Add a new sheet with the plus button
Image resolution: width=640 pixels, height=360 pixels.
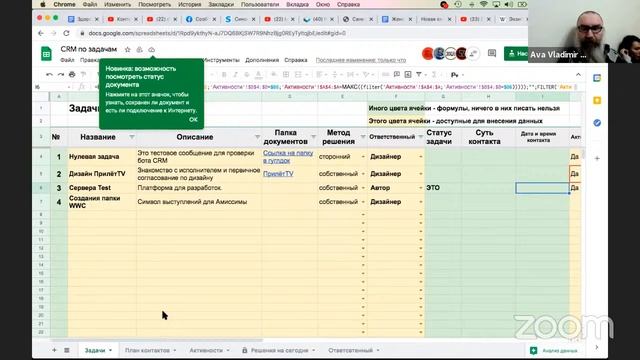pos(54,350)
